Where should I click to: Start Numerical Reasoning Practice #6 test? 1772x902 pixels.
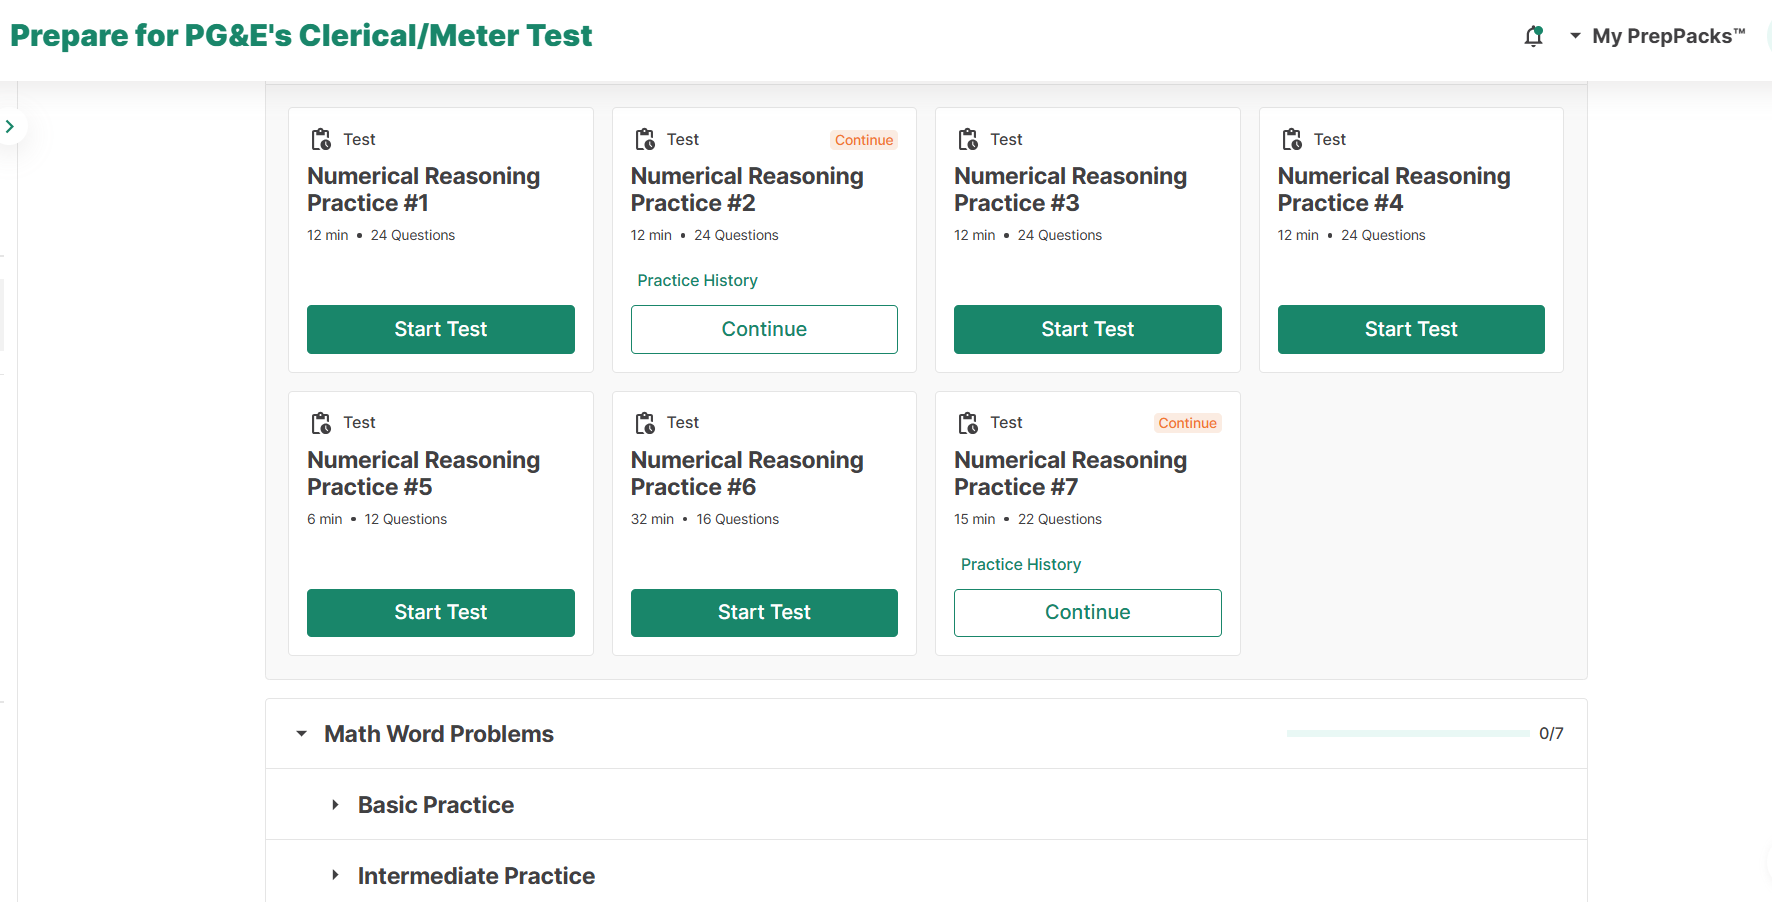click(x=764, y=613)
